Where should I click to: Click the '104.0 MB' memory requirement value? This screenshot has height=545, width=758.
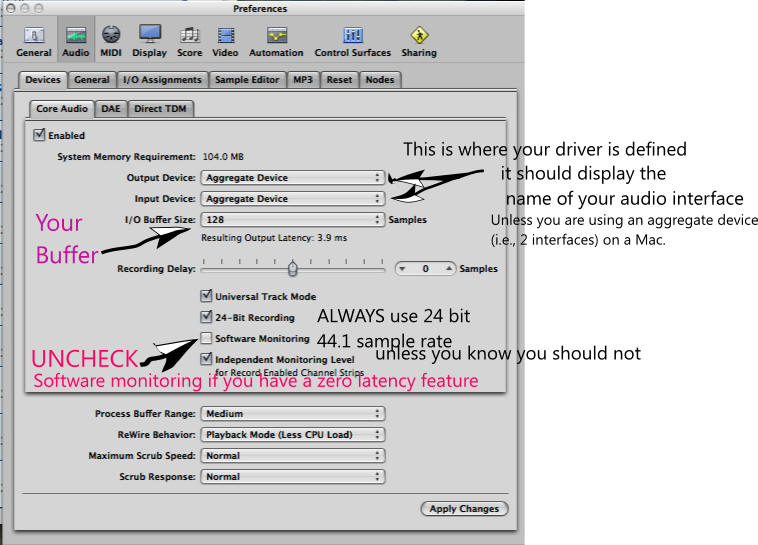tap(223, 157)
